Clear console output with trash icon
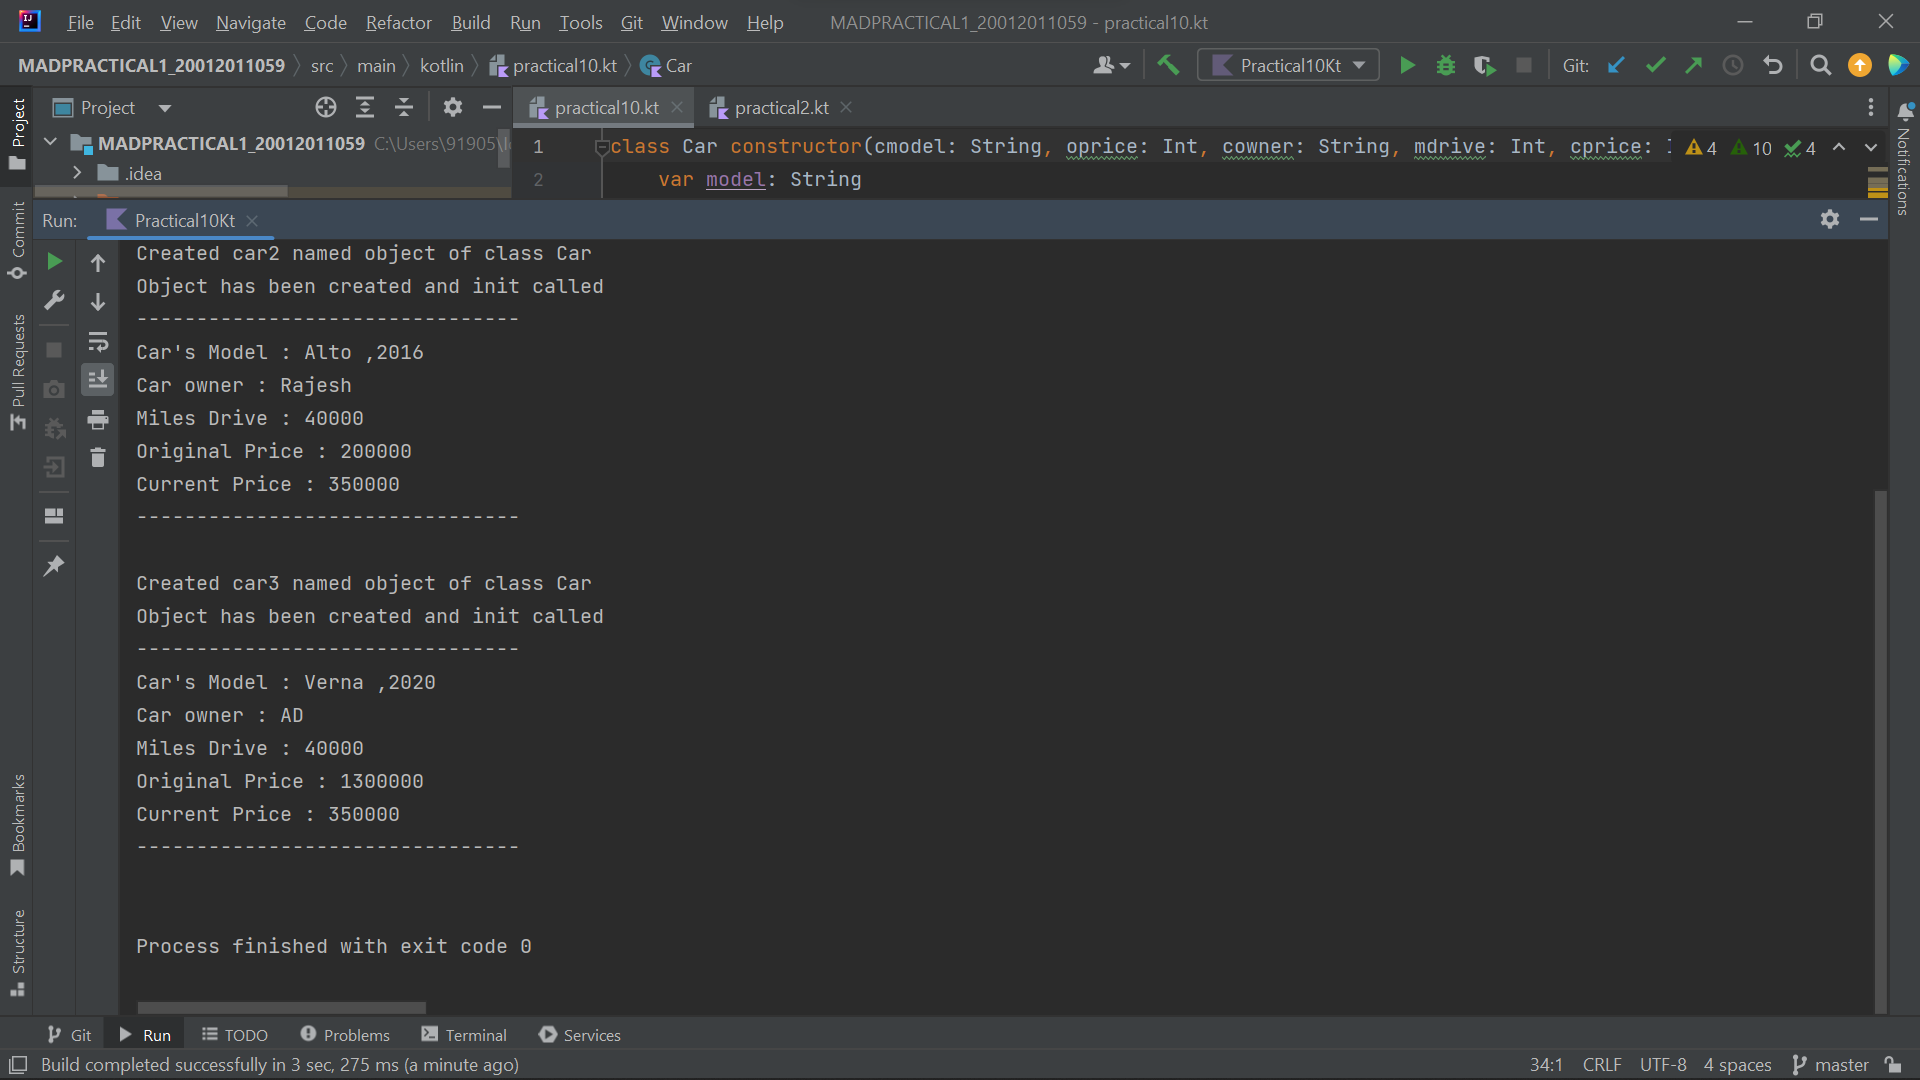The height and width of the screenshot is (1080, 1920). tap(97, 457)
